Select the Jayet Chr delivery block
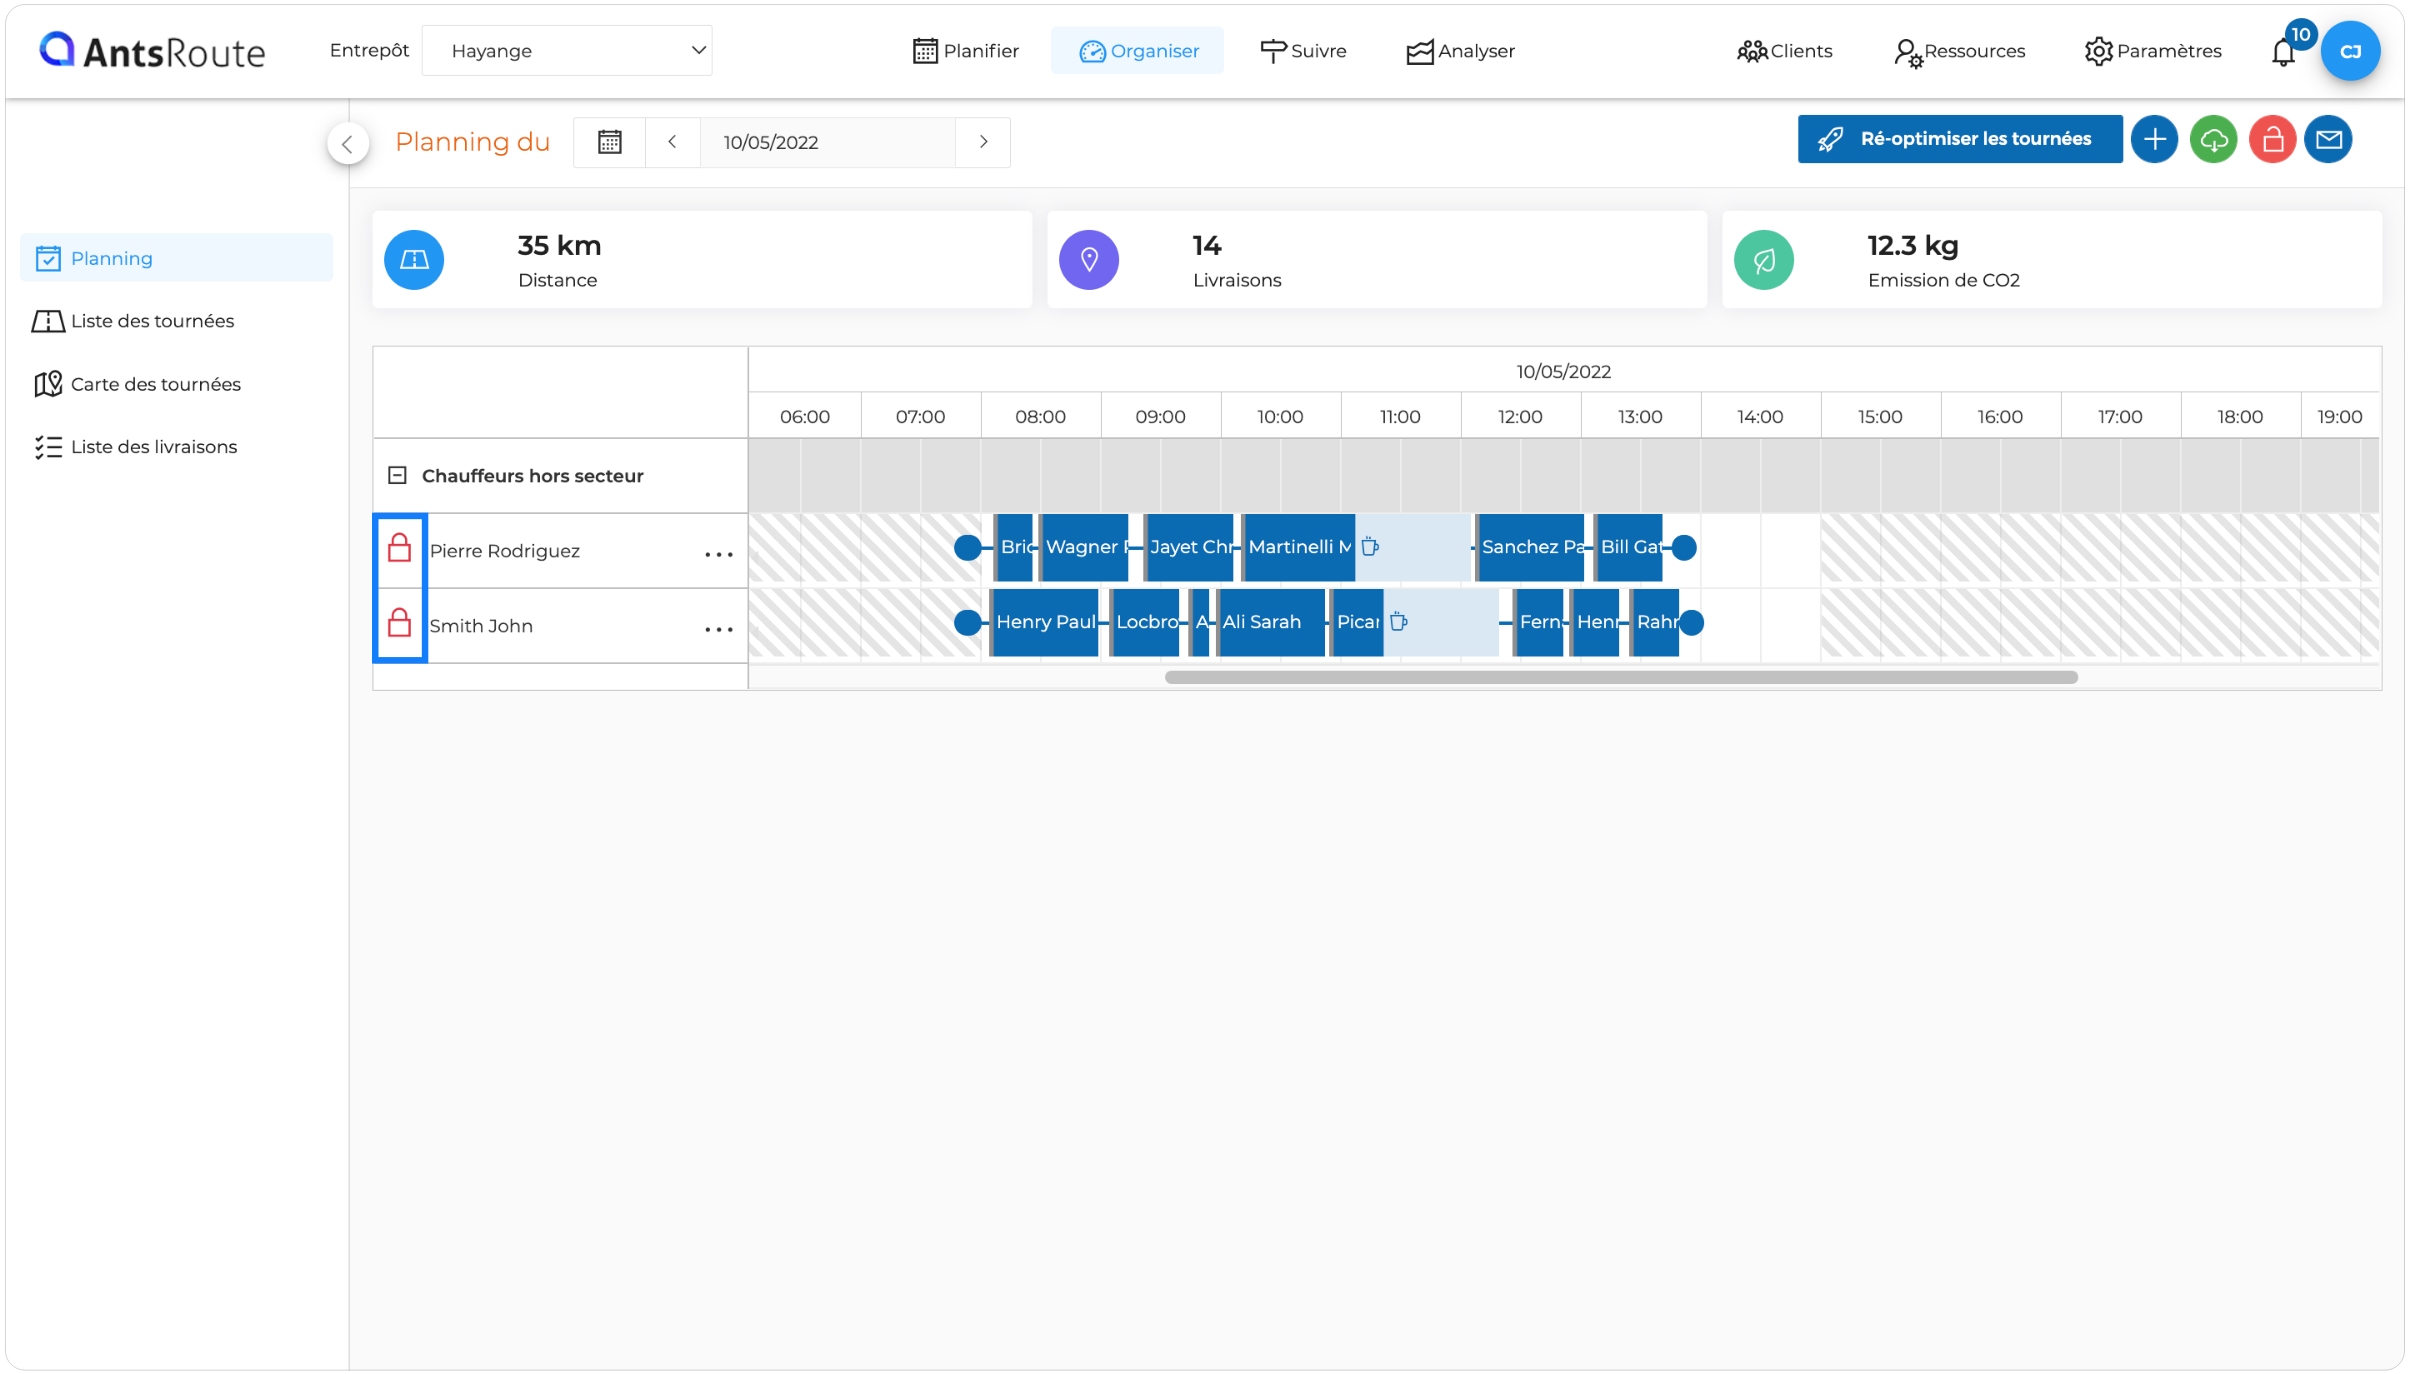The height and width of the screenshot is (1374, 2409). coord(1189,548)
